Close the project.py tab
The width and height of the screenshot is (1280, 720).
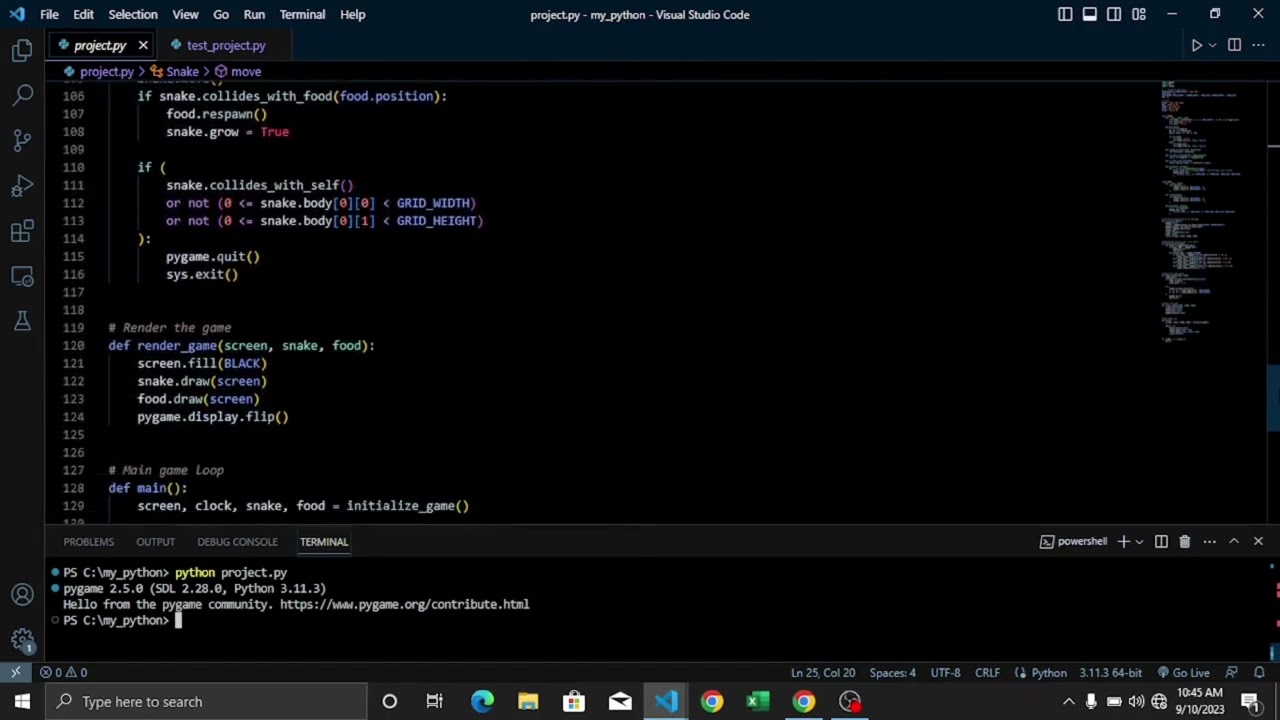coord(143,45)
